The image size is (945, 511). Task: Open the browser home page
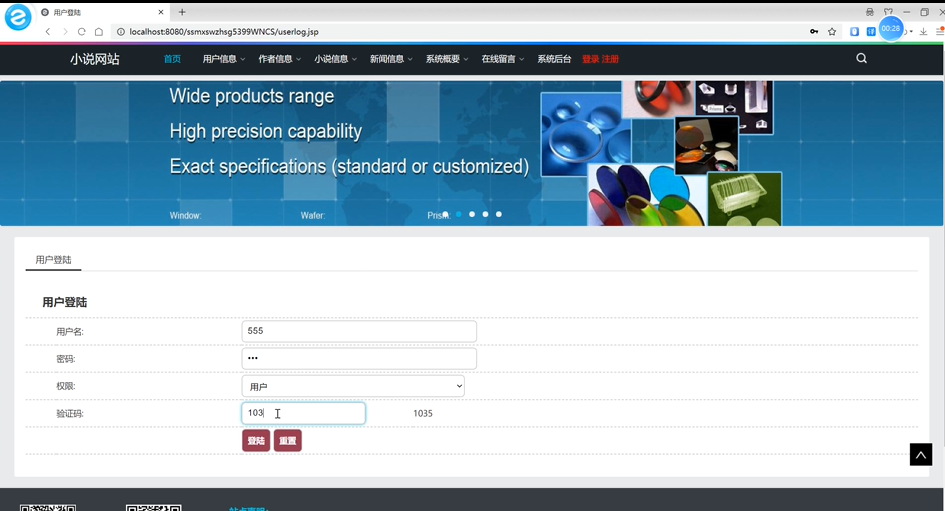(x=99, y=31)
